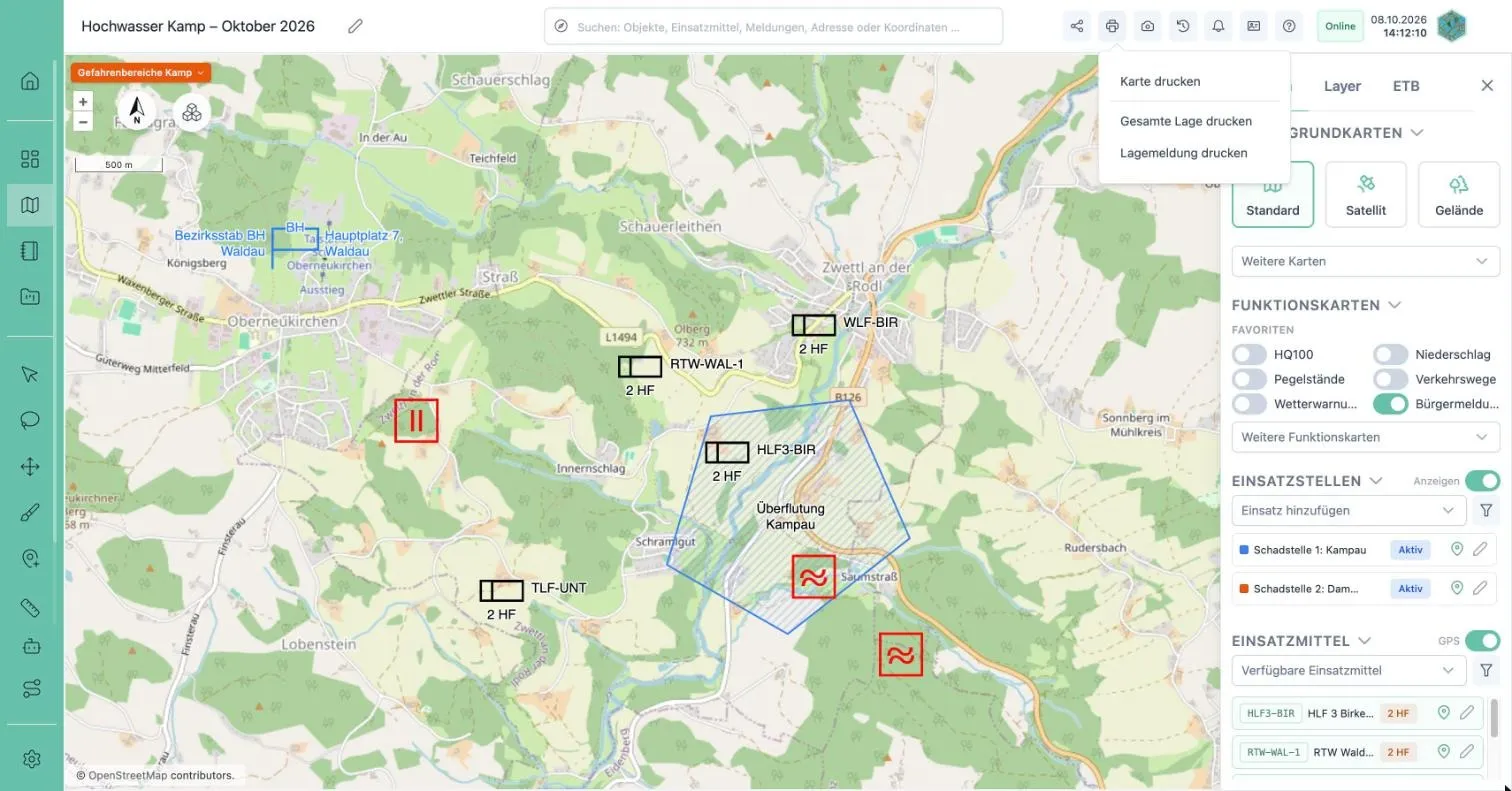Screen dimensions: 1512x791
Task: Open the home icon in left sidebar
Action: [x=30, y=81]
